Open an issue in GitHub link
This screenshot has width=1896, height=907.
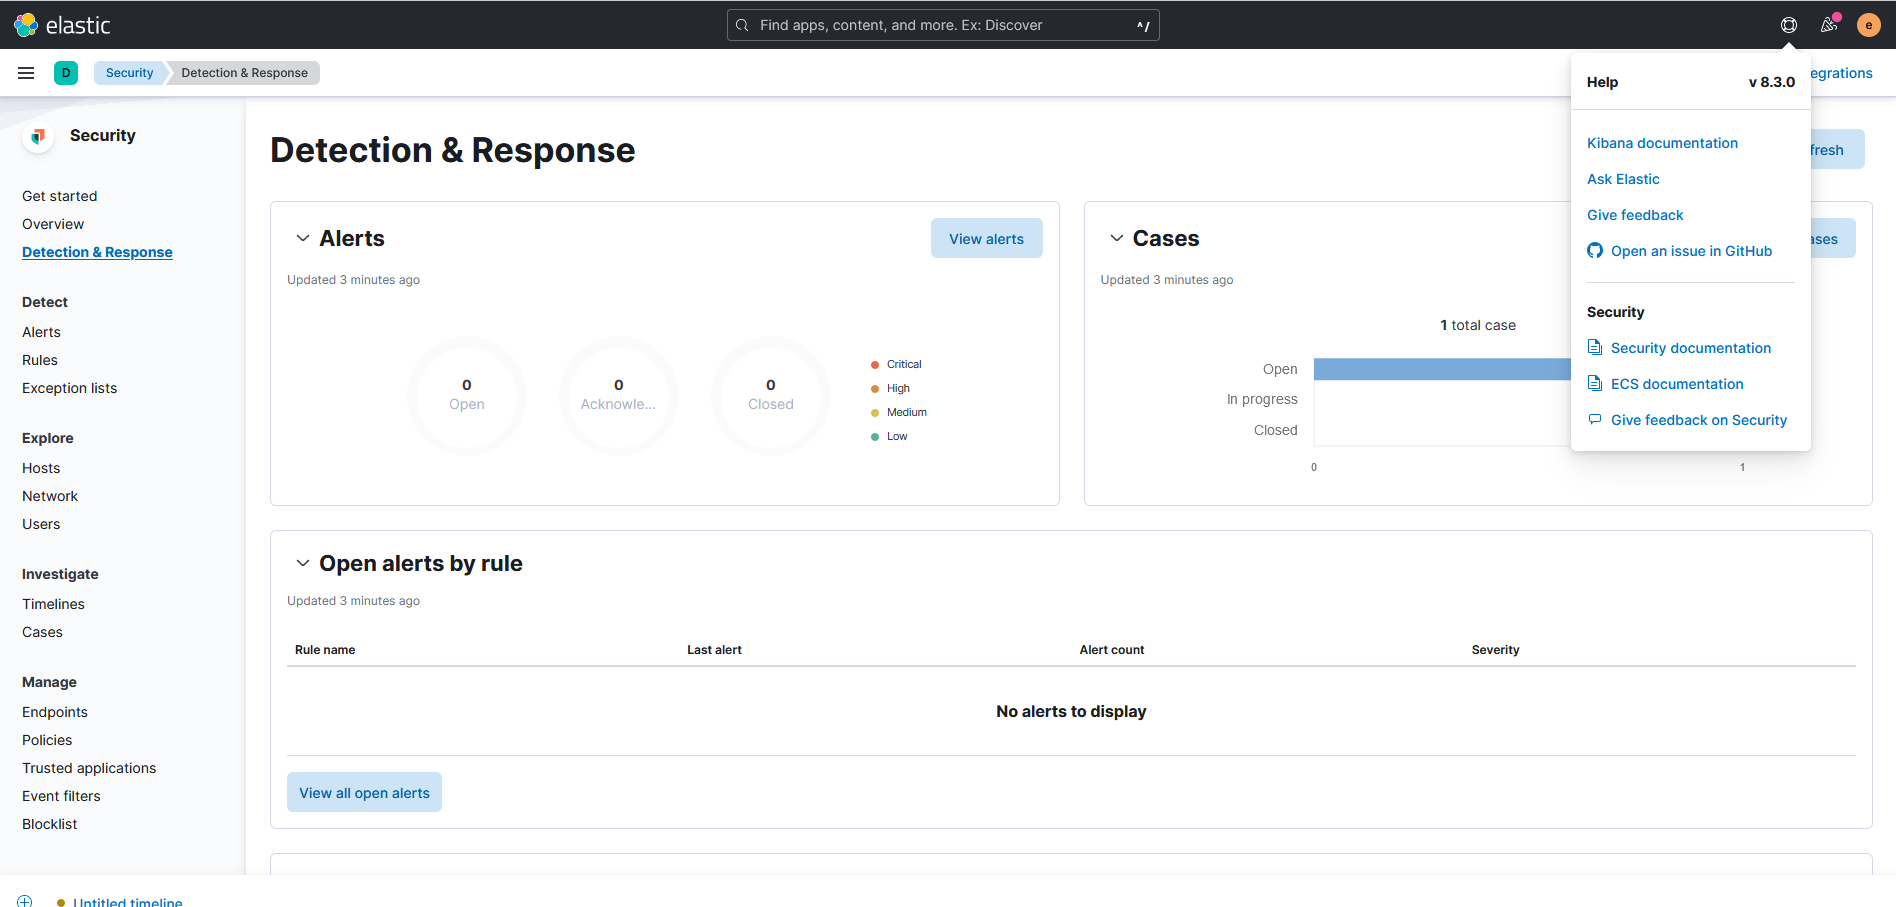[x=1691, y=251]
